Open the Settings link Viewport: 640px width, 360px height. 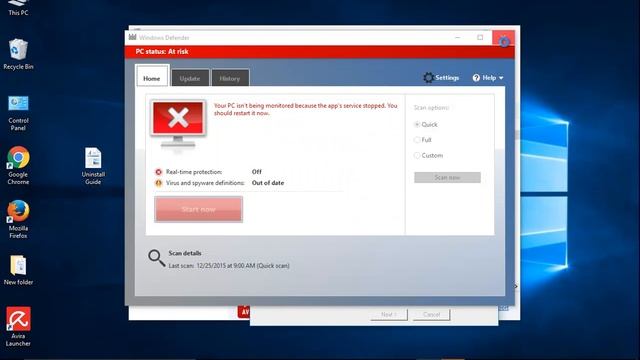point(447,78)
